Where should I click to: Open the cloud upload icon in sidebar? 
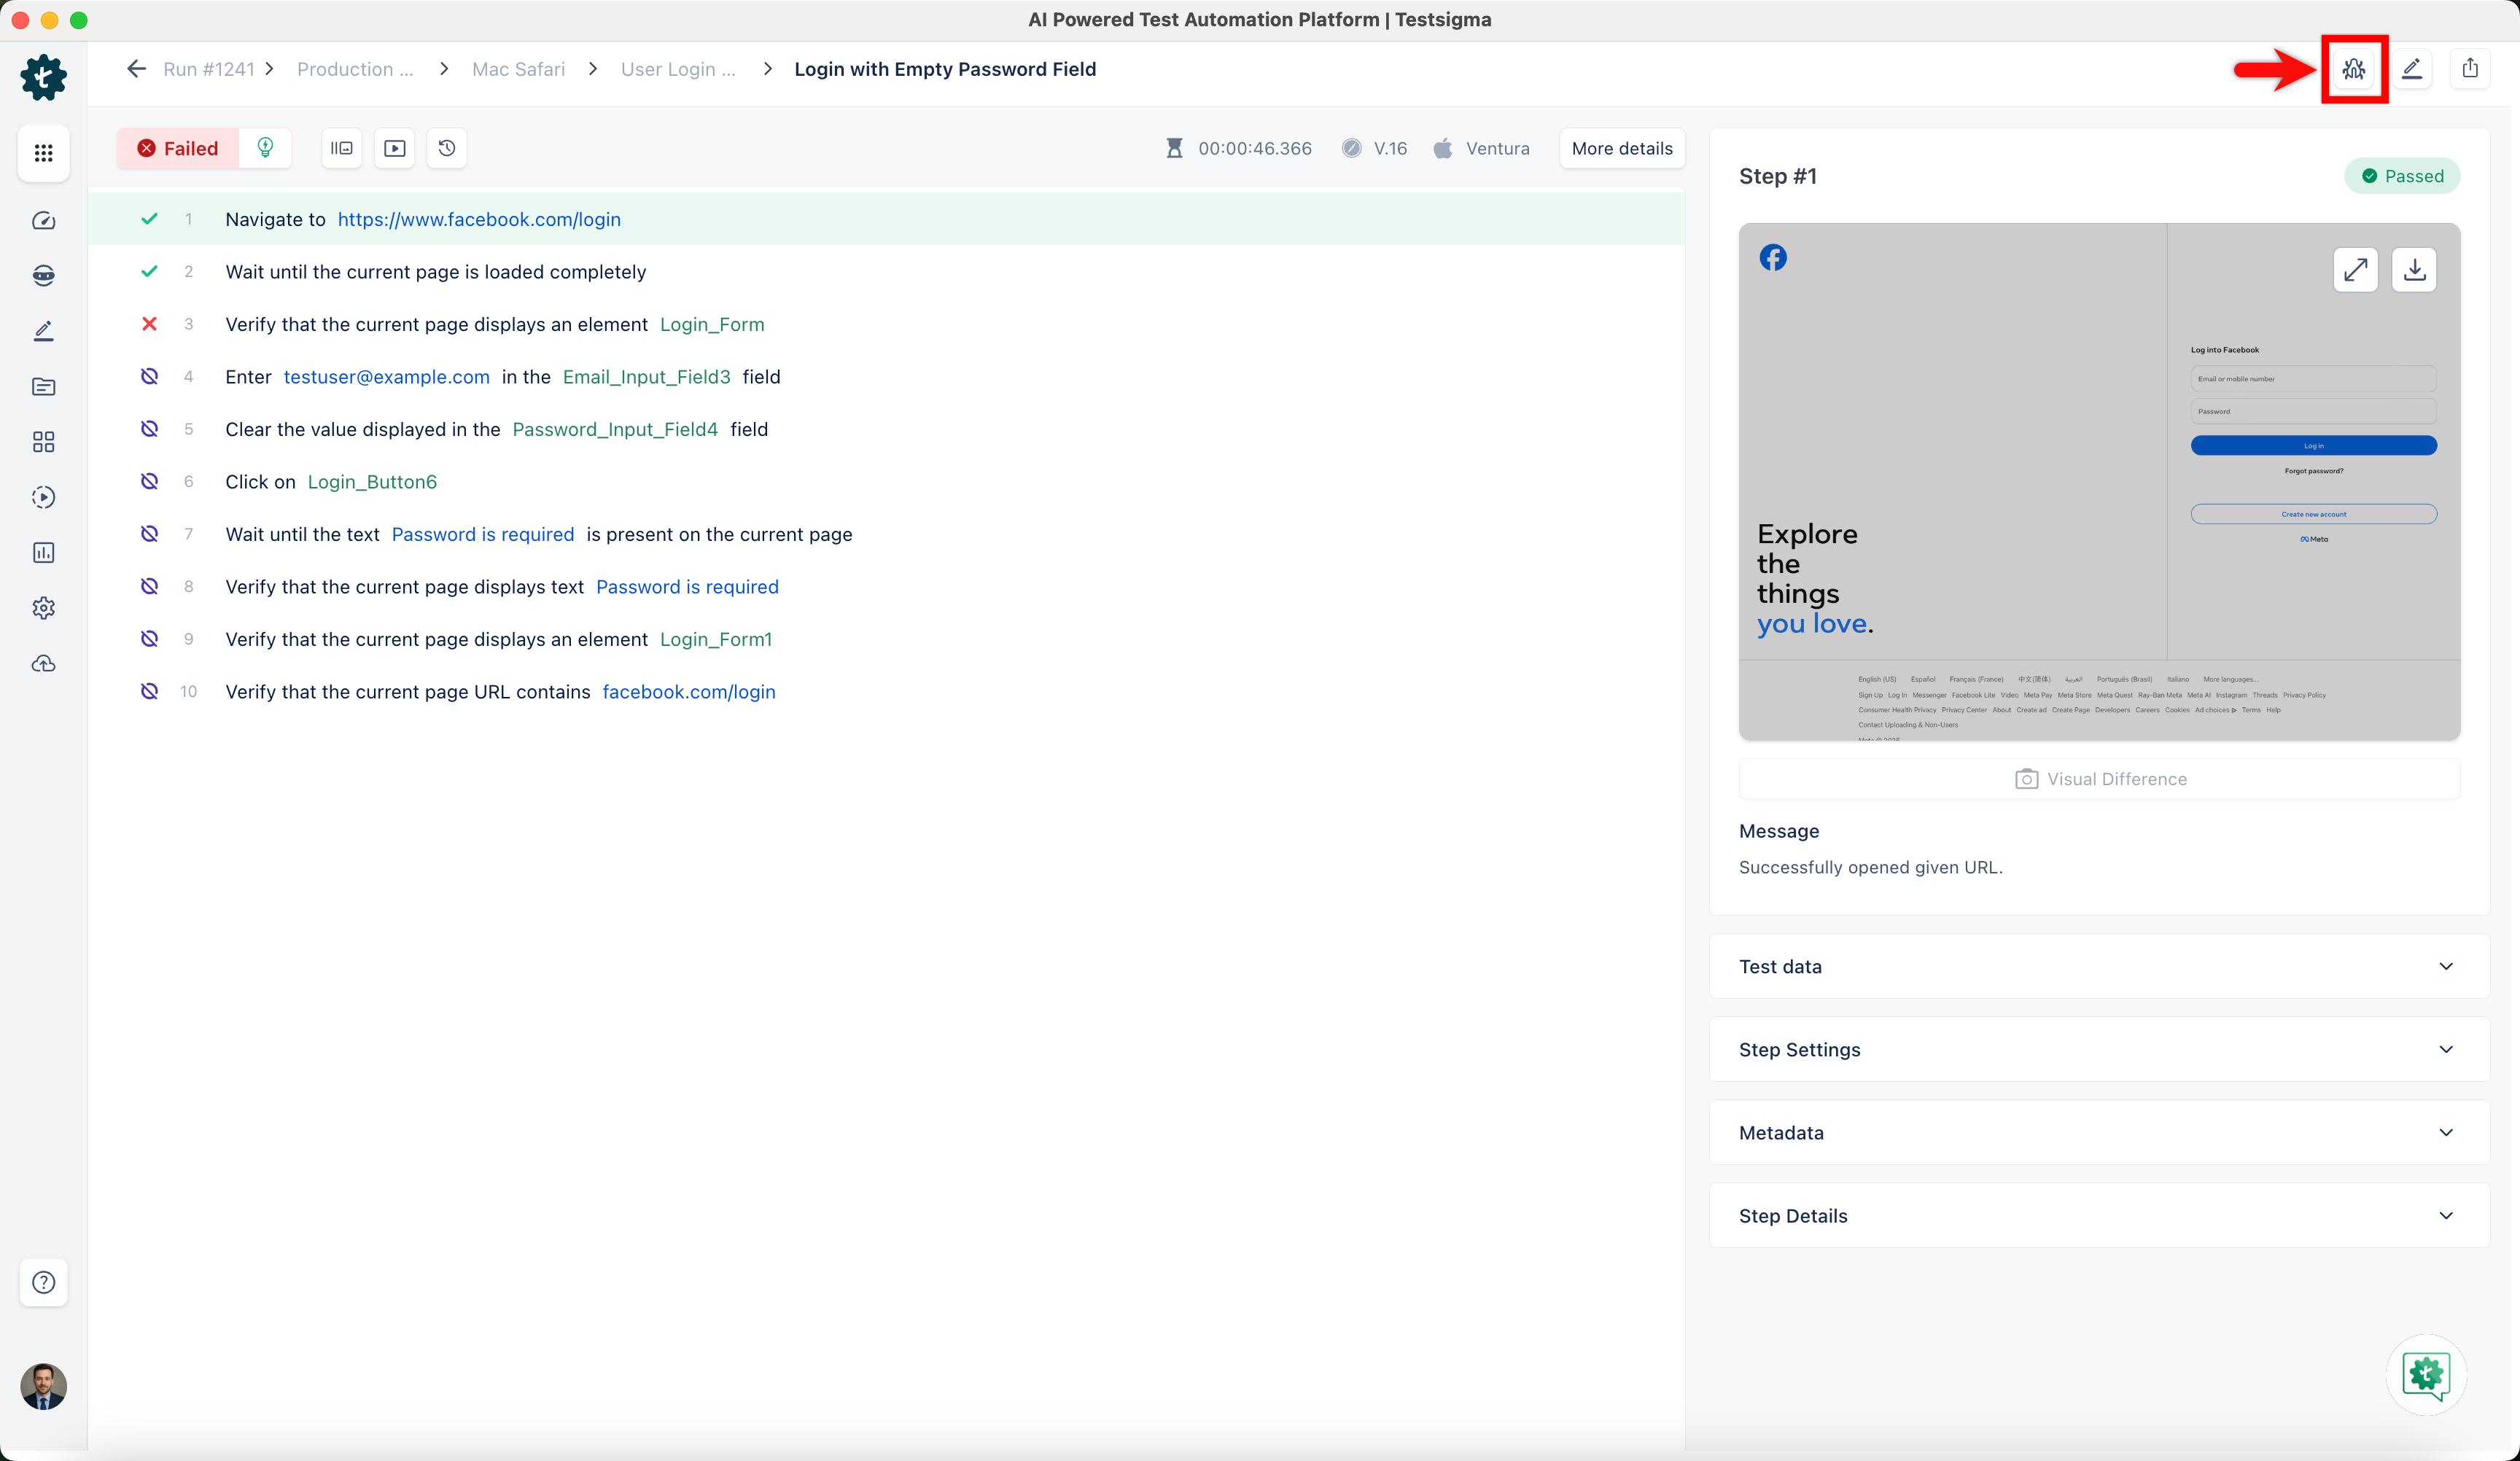click(43, 664)
